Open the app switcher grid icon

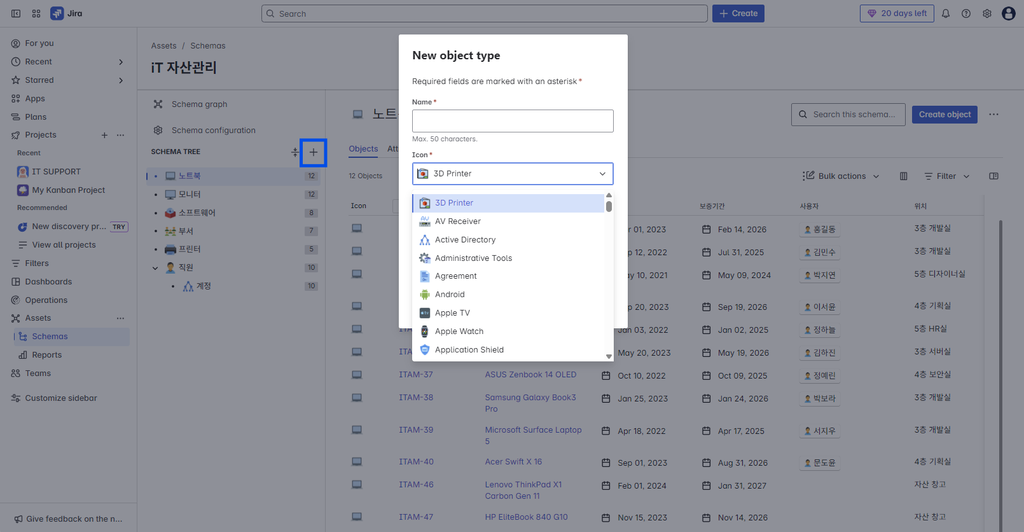coord(36,13)
